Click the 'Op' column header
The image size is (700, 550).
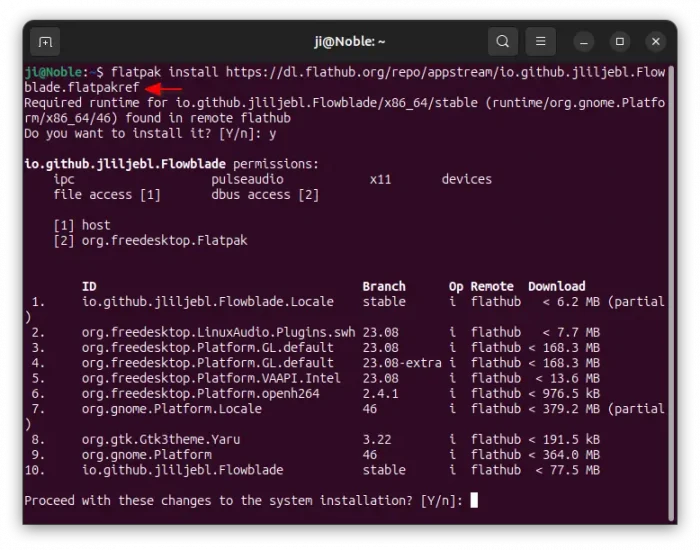(456, 287)
